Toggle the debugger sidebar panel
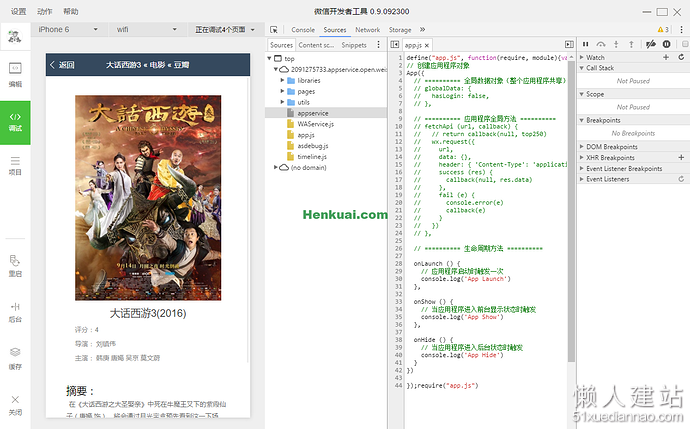 pos(569,44)
